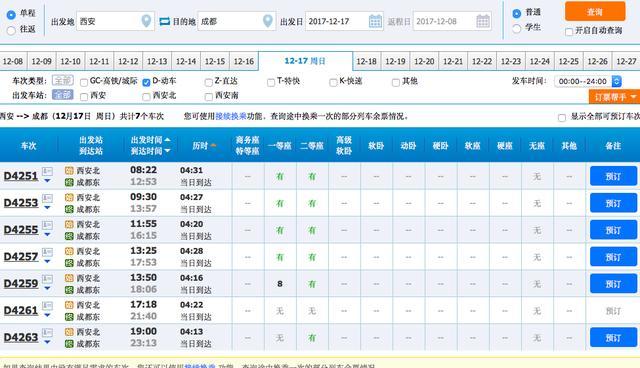This screenshot has width=640, height=368.
Task: Book train D4255 with 预订
Action: click(x=613, y=230)
